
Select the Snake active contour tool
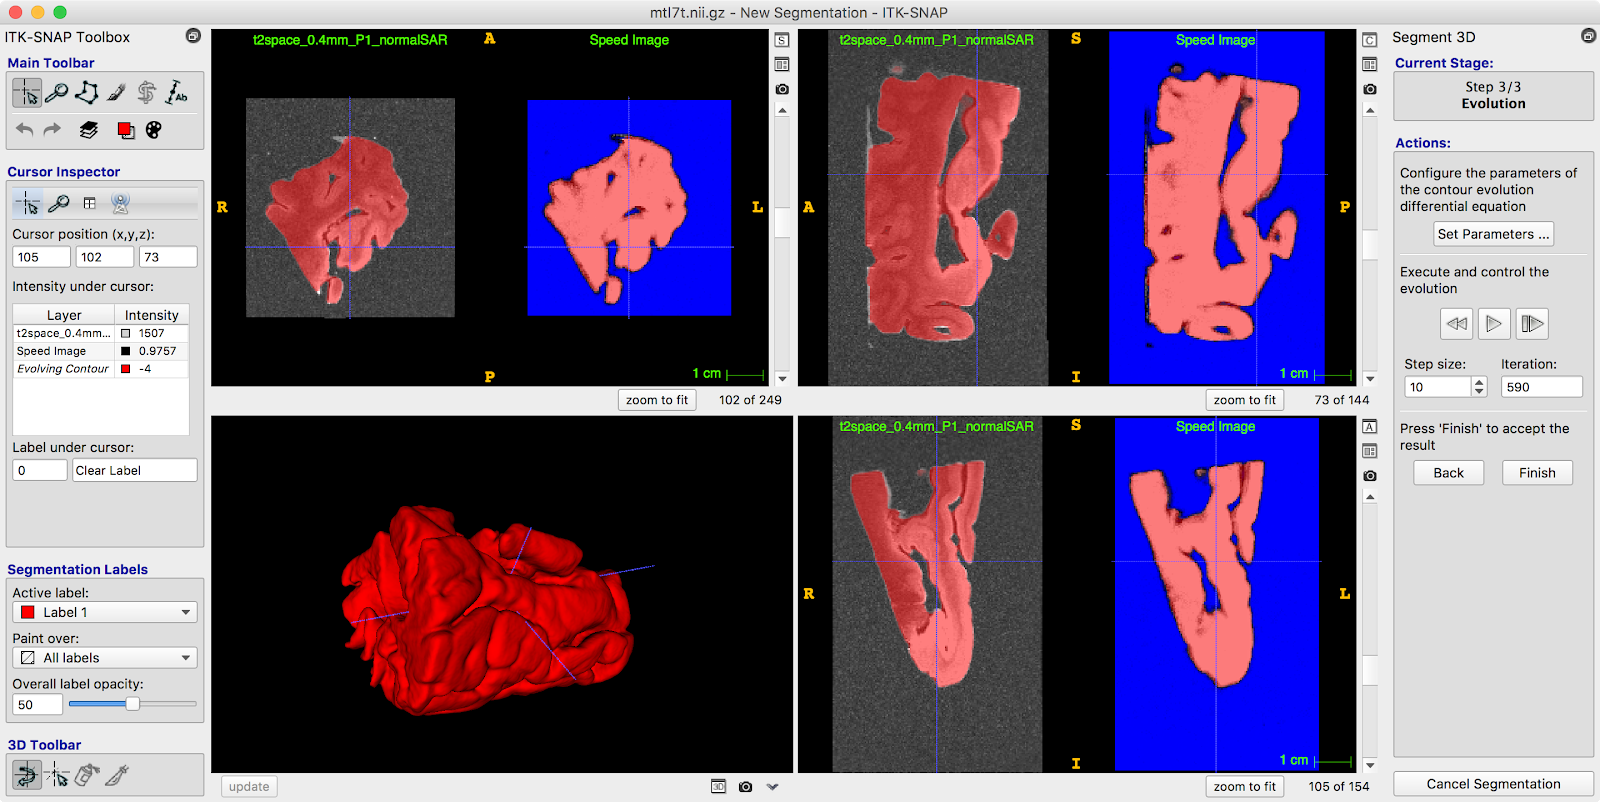click(x=147, y=93)
